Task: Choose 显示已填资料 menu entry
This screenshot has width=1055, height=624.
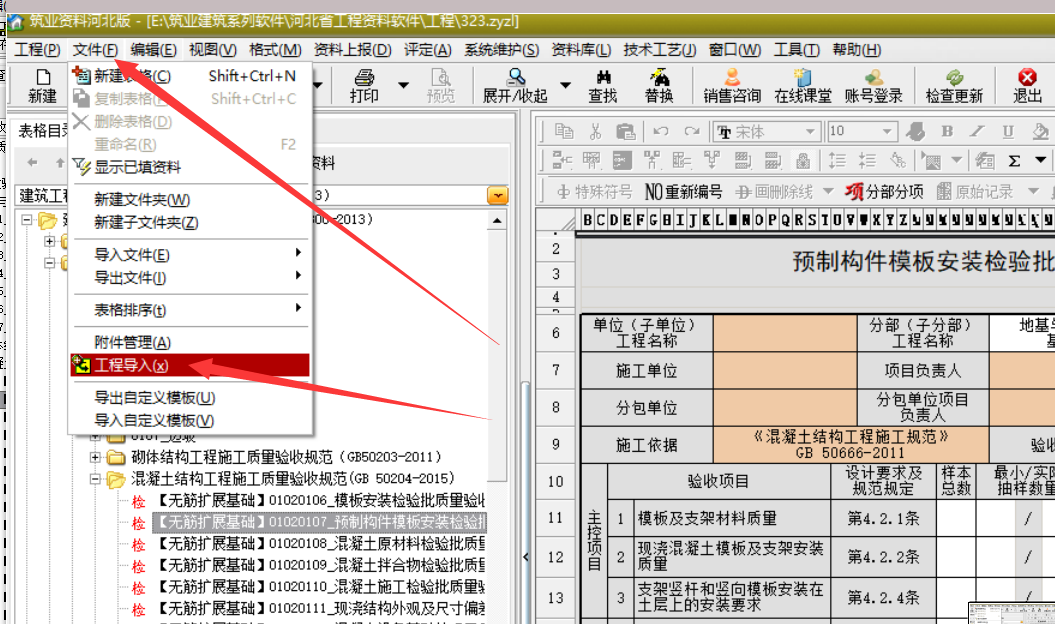Action: [190, 167]
